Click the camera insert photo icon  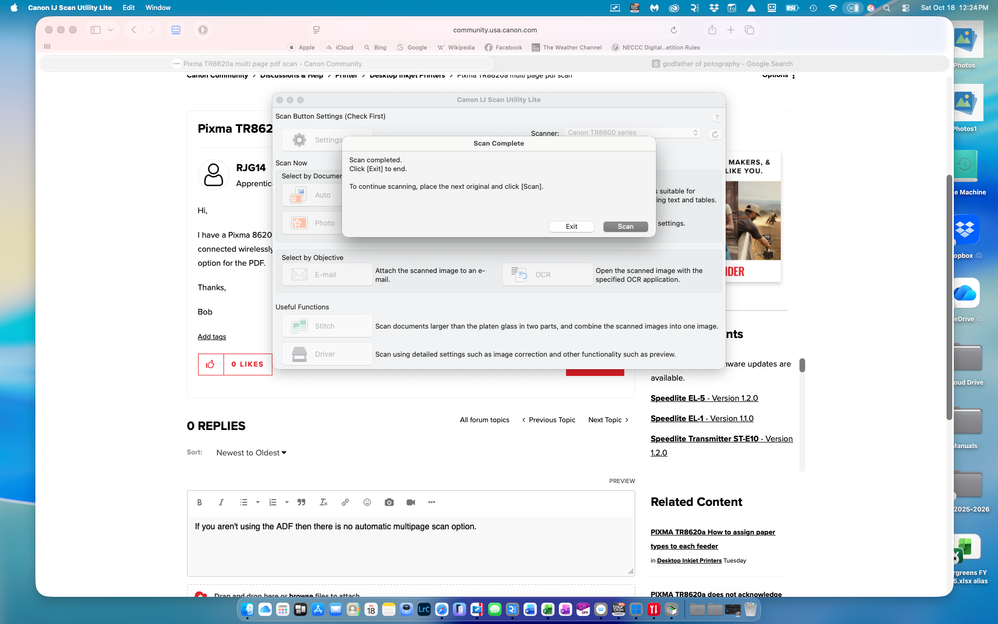pos(389,502)
